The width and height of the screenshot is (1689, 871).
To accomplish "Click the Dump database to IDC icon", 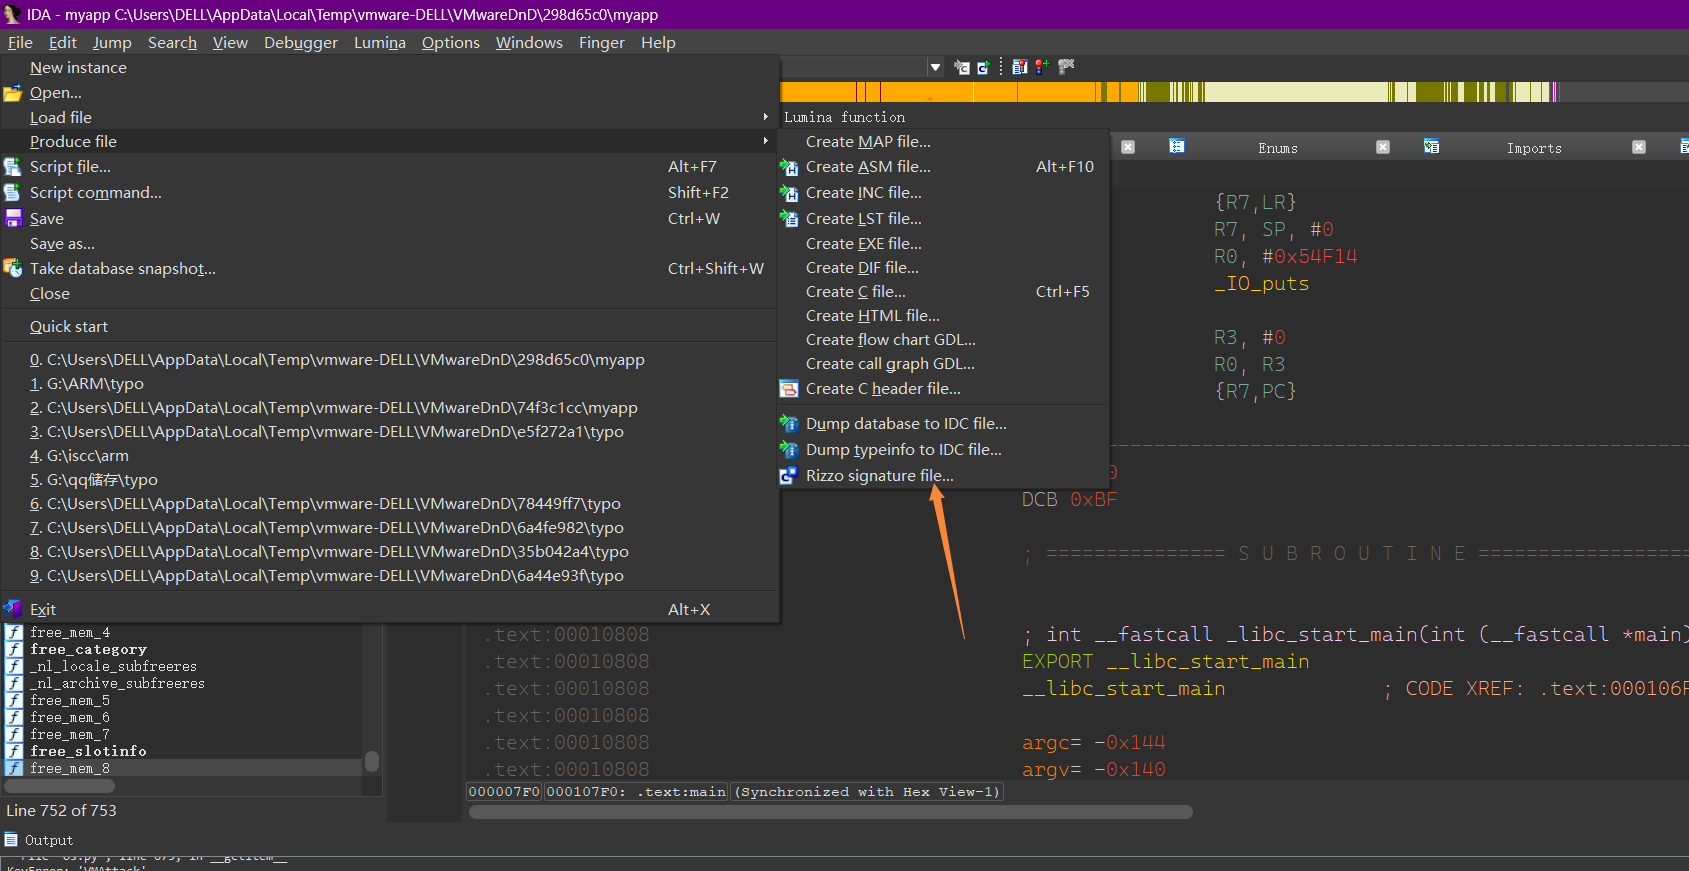I will [789, 424].
